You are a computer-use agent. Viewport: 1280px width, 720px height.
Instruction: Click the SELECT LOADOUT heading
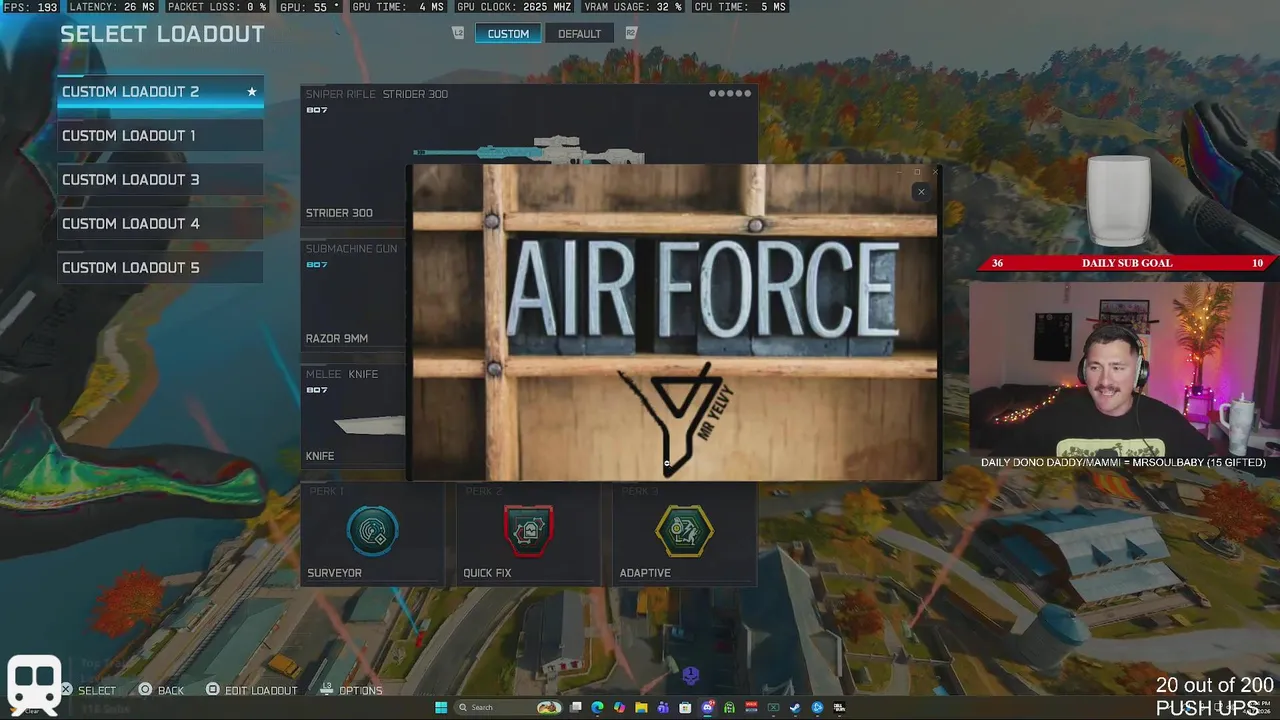(162, 34)
